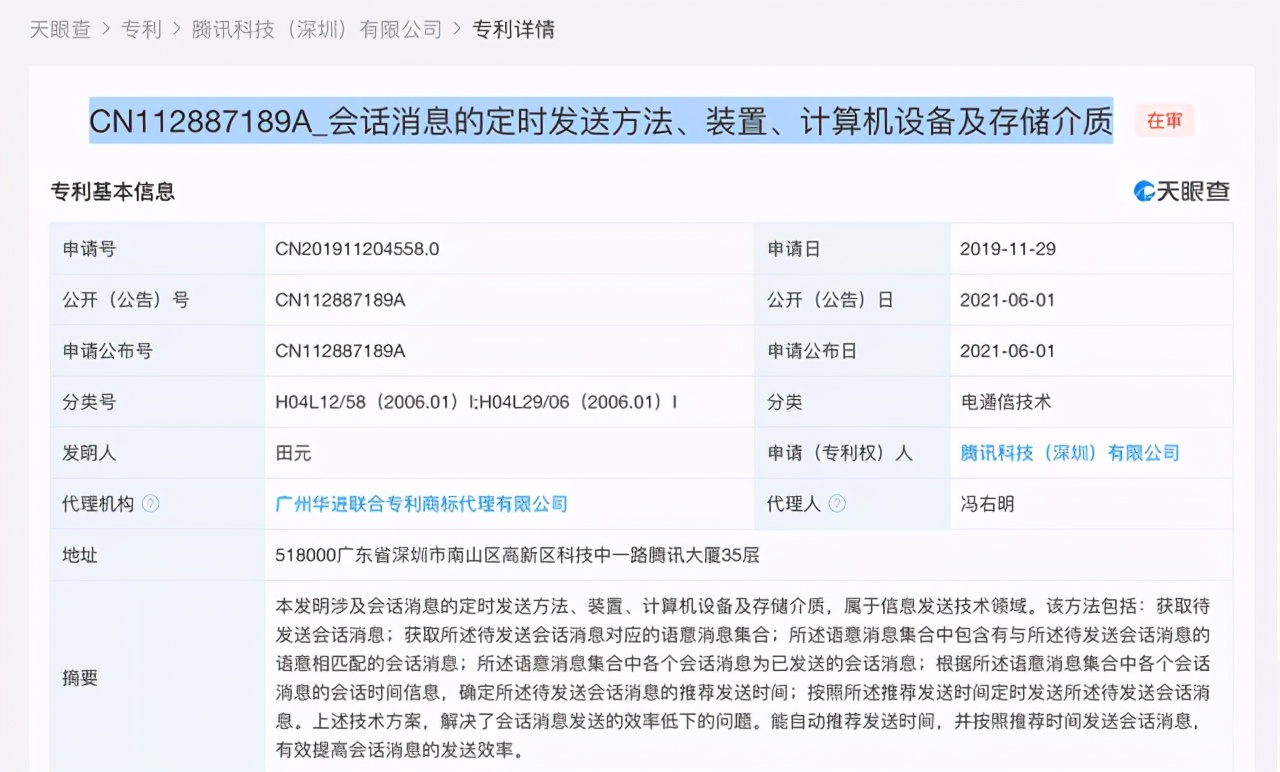Click the 申请公布号 label
Viewport: 1280px width, 772px height.
point(107,351)
